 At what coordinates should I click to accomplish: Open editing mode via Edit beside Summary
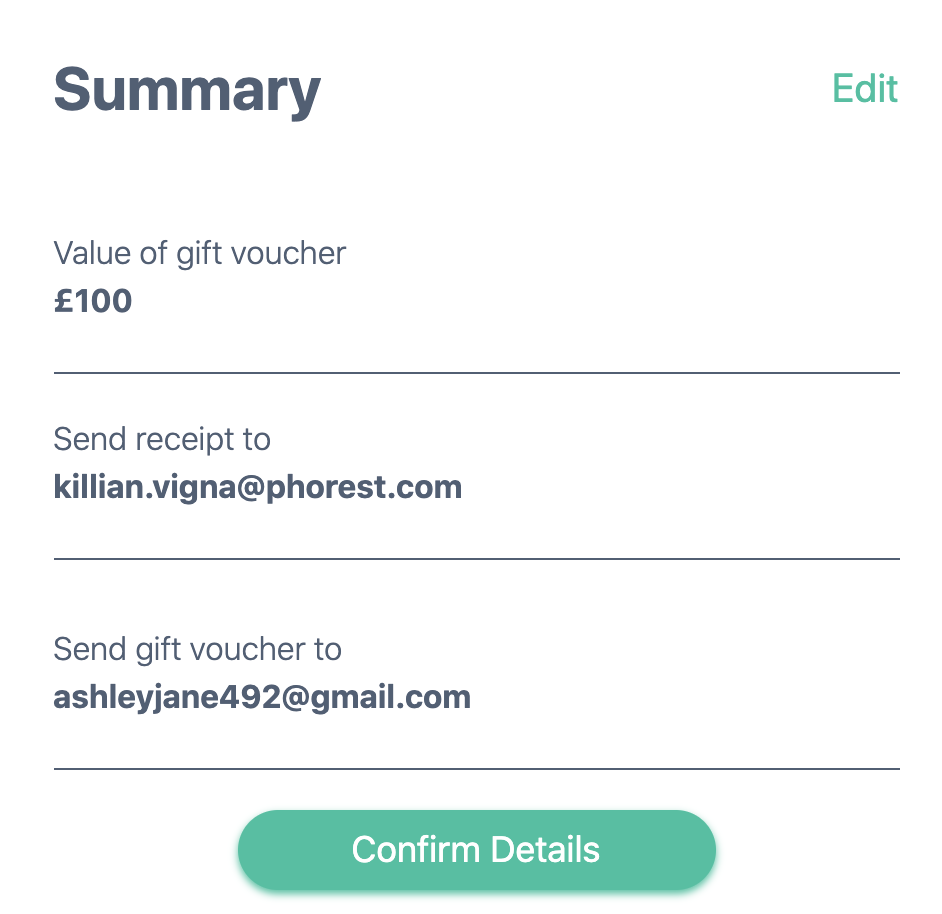865,89
